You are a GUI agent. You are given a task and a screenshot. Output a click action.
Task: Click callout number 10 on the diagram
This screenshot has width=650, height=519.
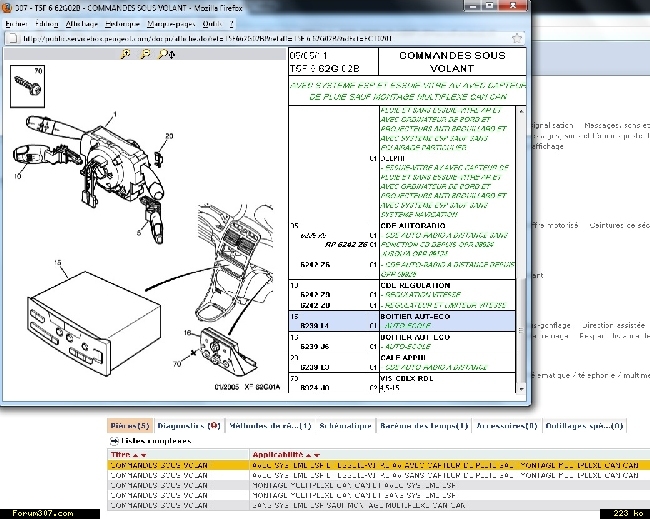tap(17, 176)
